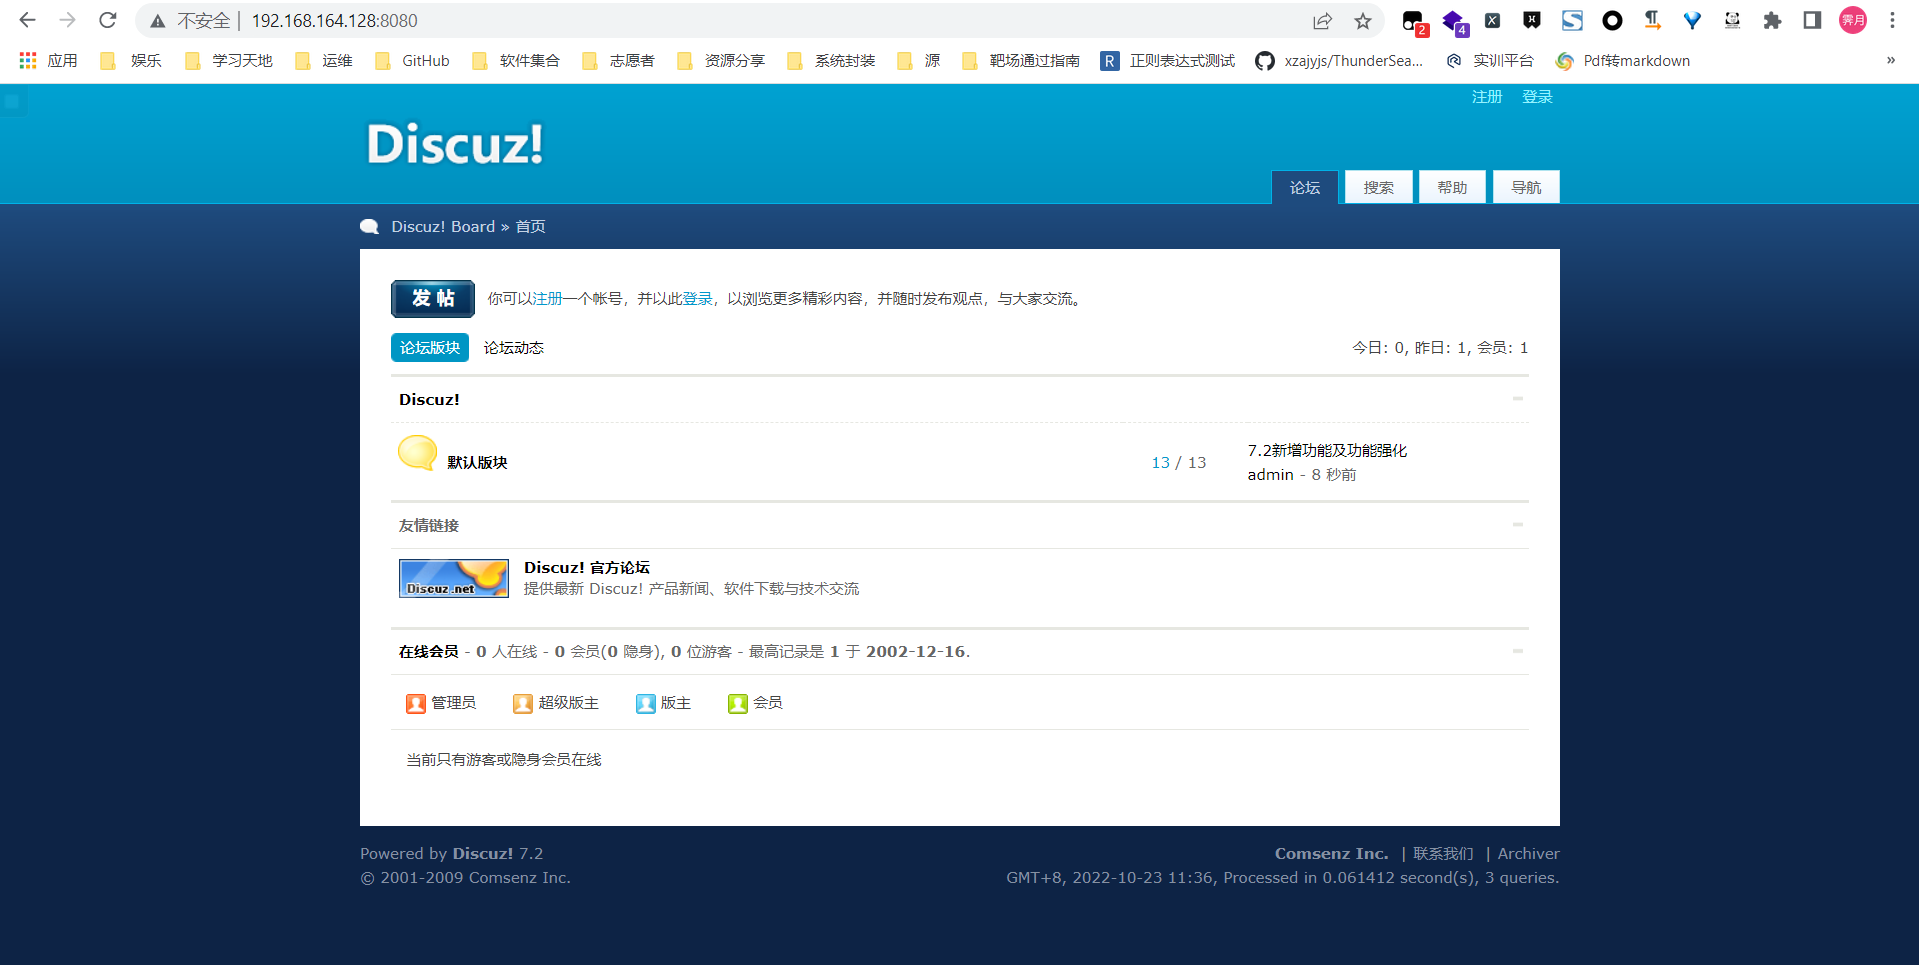1919x965 pixels.
Task: Switch to the 论坛动态 tab
Action: (x=513, y=348)
